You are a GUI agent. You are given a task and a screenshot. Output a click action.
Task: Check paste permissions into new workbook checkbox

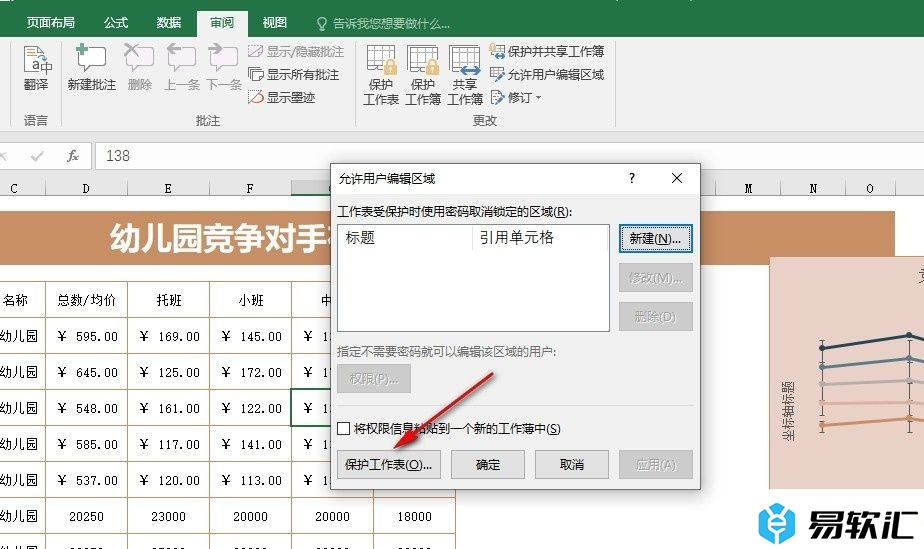pyautogui.click(x=344, y=428)
